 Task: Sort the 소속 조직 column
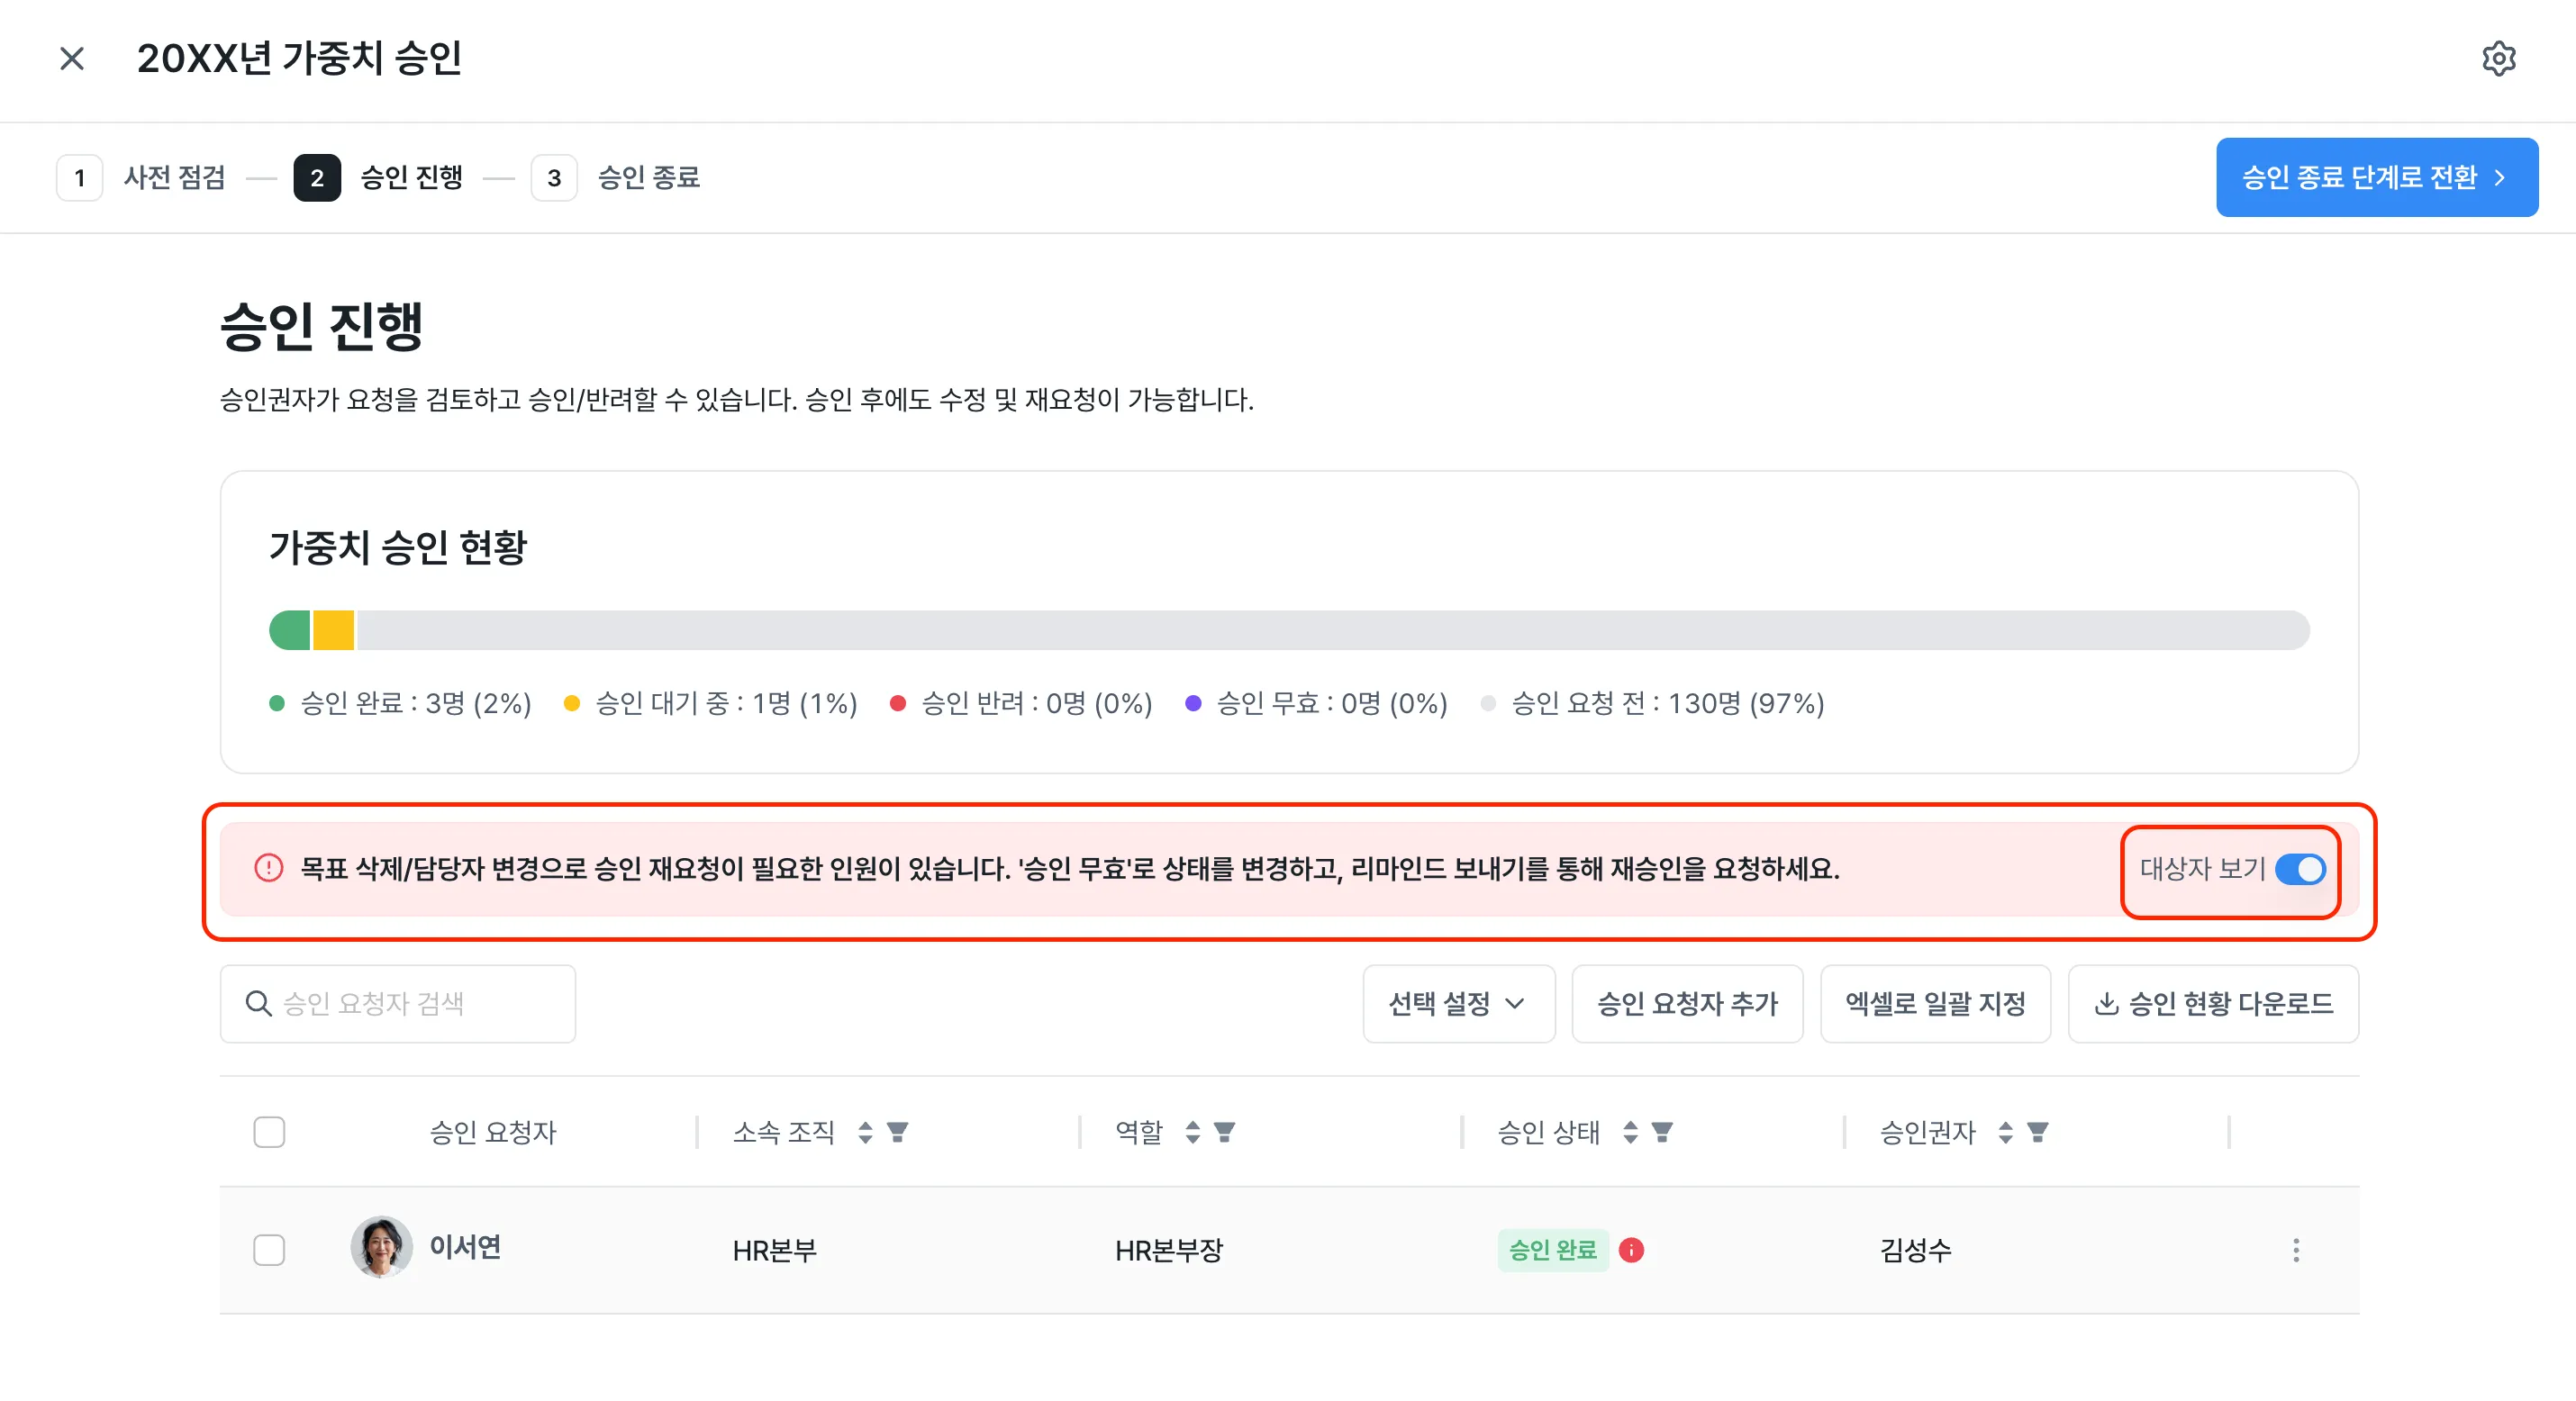(865, 1132)
